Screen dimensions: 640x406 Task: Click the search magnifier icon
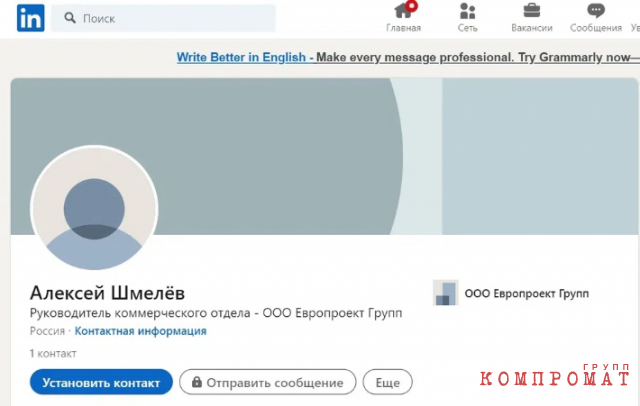[x=70, y=18]
